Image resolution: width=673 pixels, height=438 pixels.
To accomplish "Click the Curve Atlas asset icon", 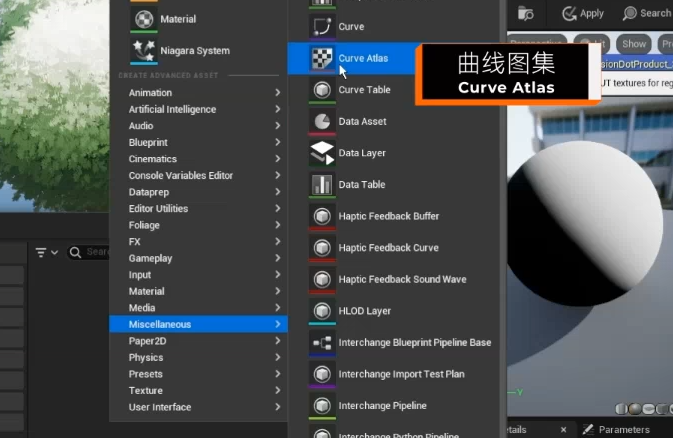I will point(321,58).
